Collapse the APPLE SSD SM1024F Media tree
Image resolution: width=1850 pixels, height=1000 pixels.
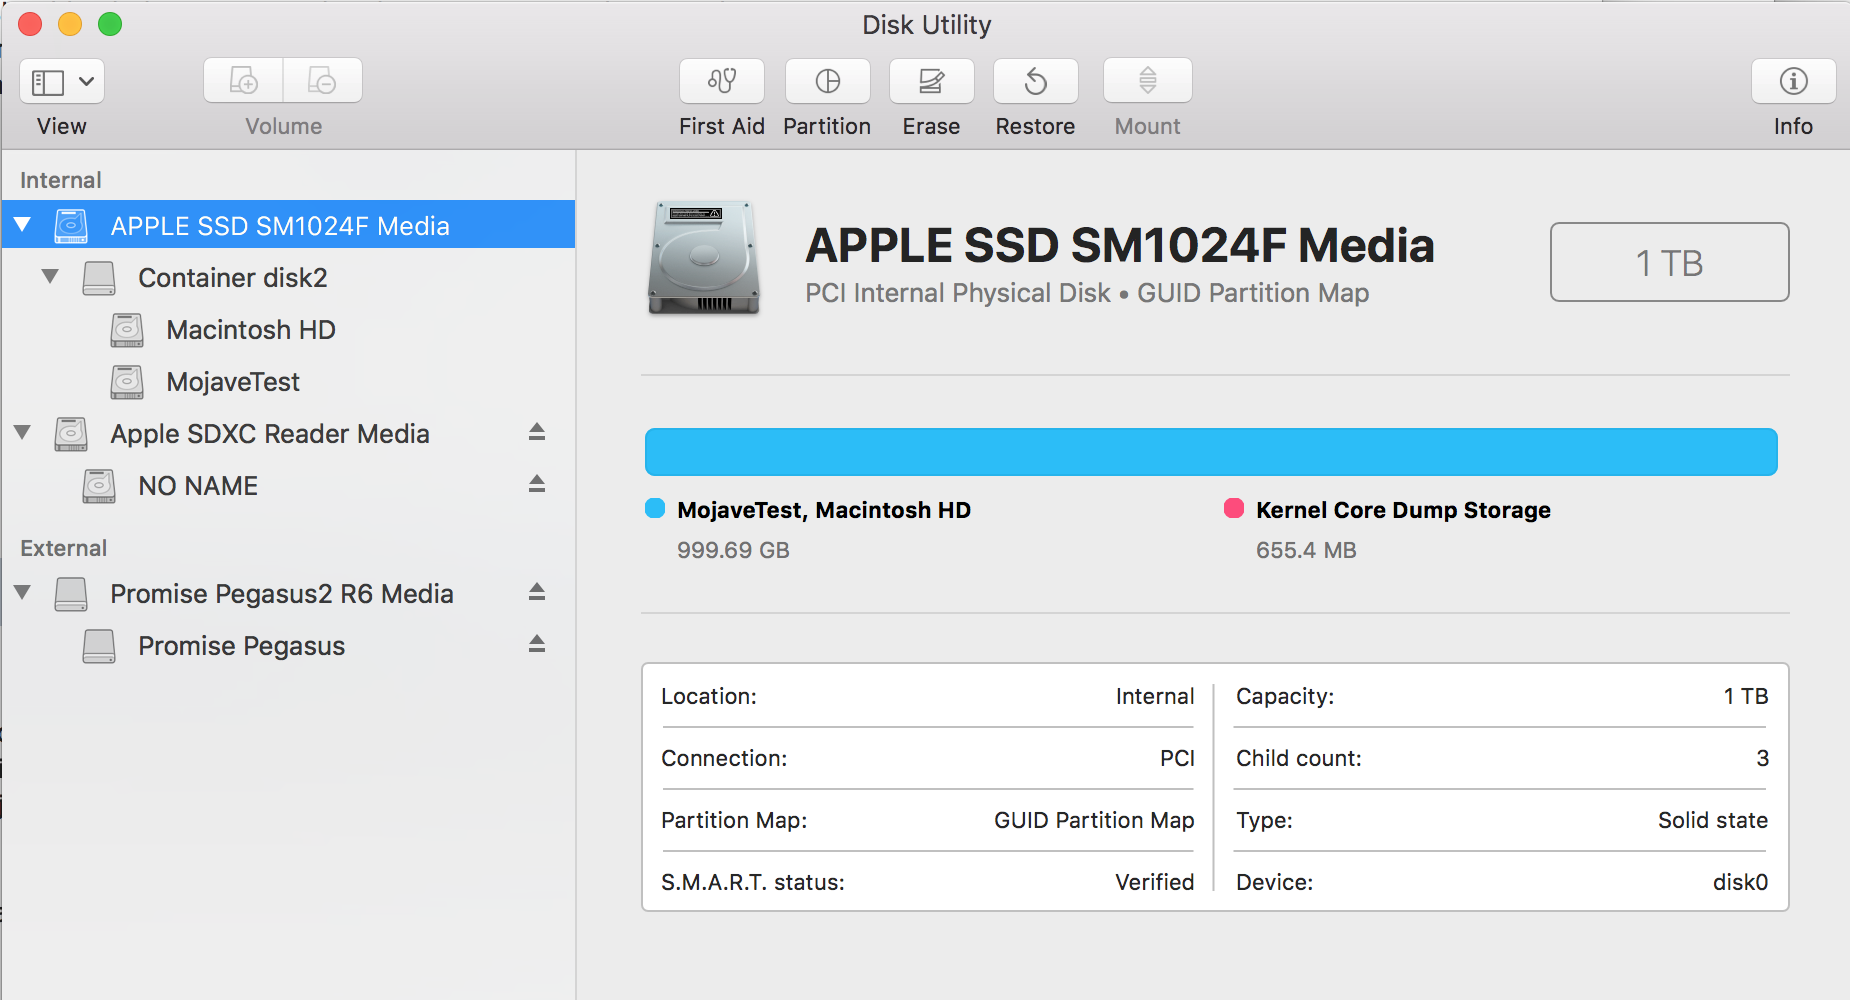(x=22, y=225)
